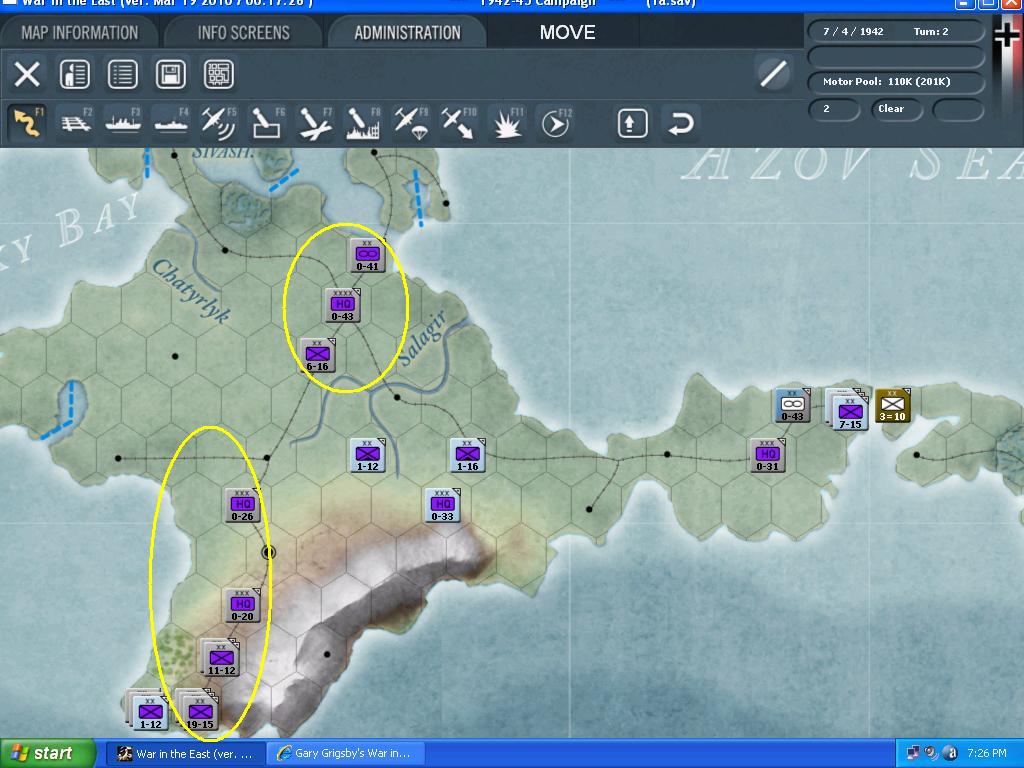The height and width of the screenshot is (768, 1024).
Task: Select the 6-16 infantry unit counter
Action: coord(317,355)
